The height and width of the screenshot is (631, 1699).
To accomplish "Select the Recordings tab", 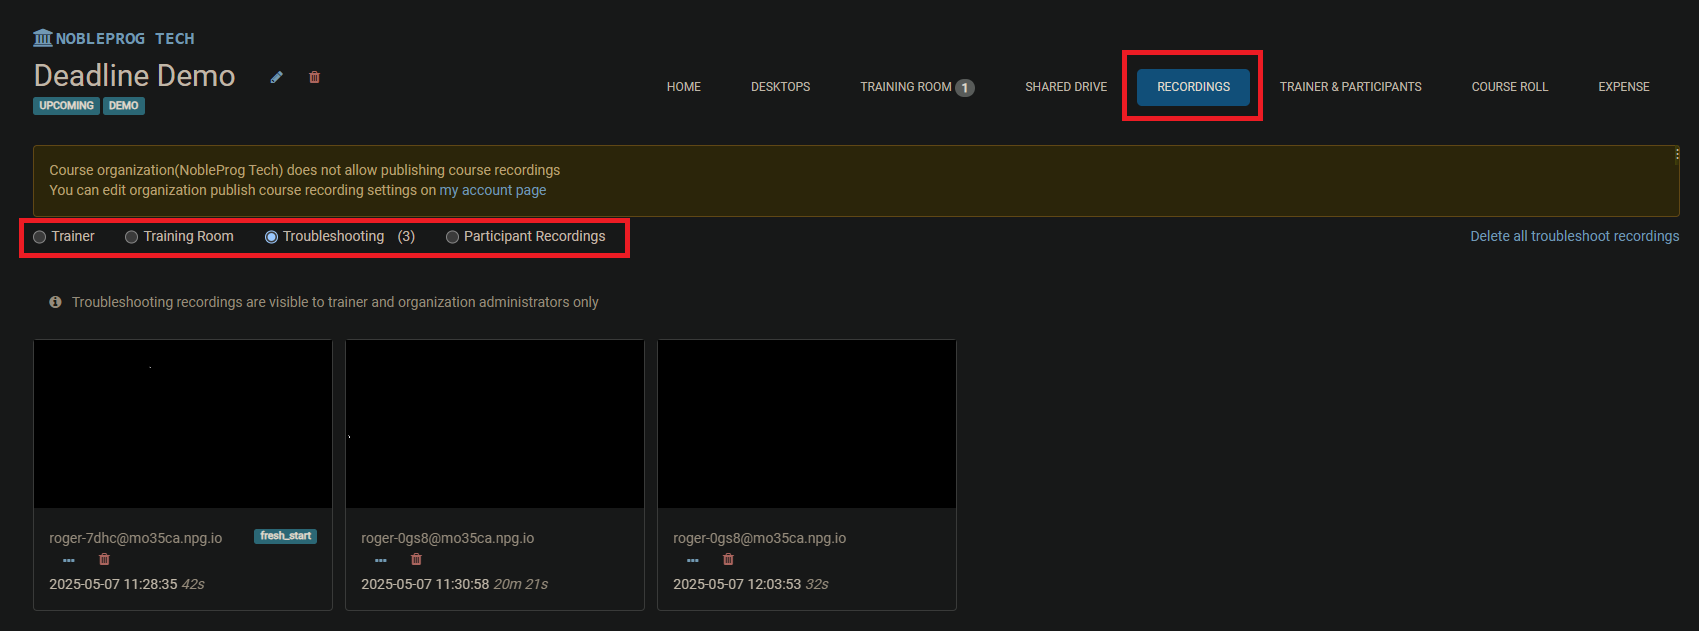I will point(1194,87).
